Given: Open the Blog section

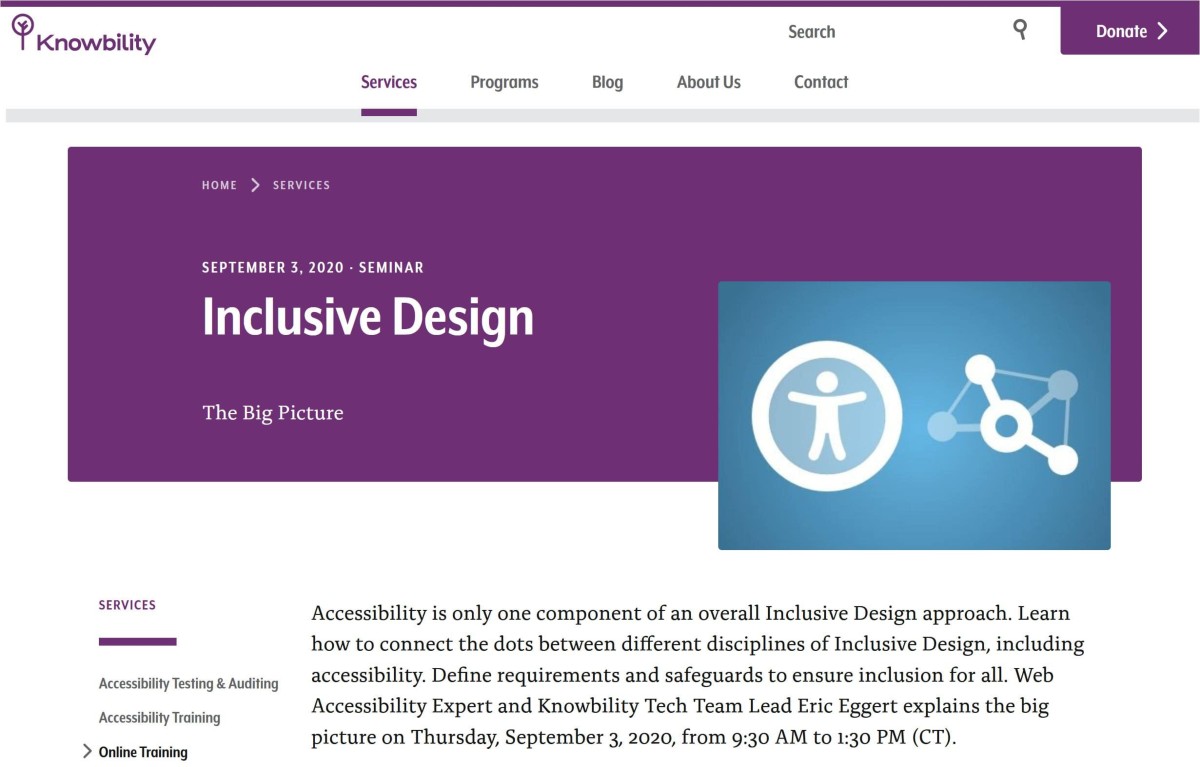Looking at the screenshot, I should pyautogui.click(x=607, y=82).
